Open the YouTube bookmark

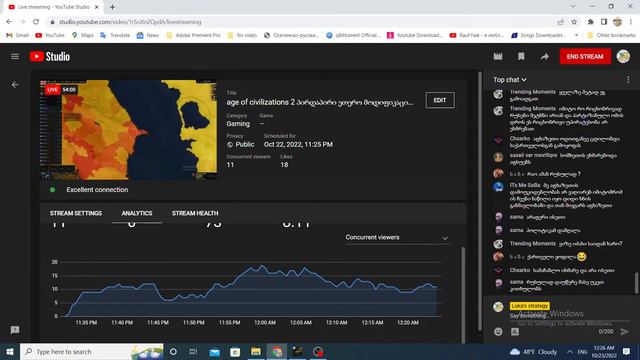(50, 36)
